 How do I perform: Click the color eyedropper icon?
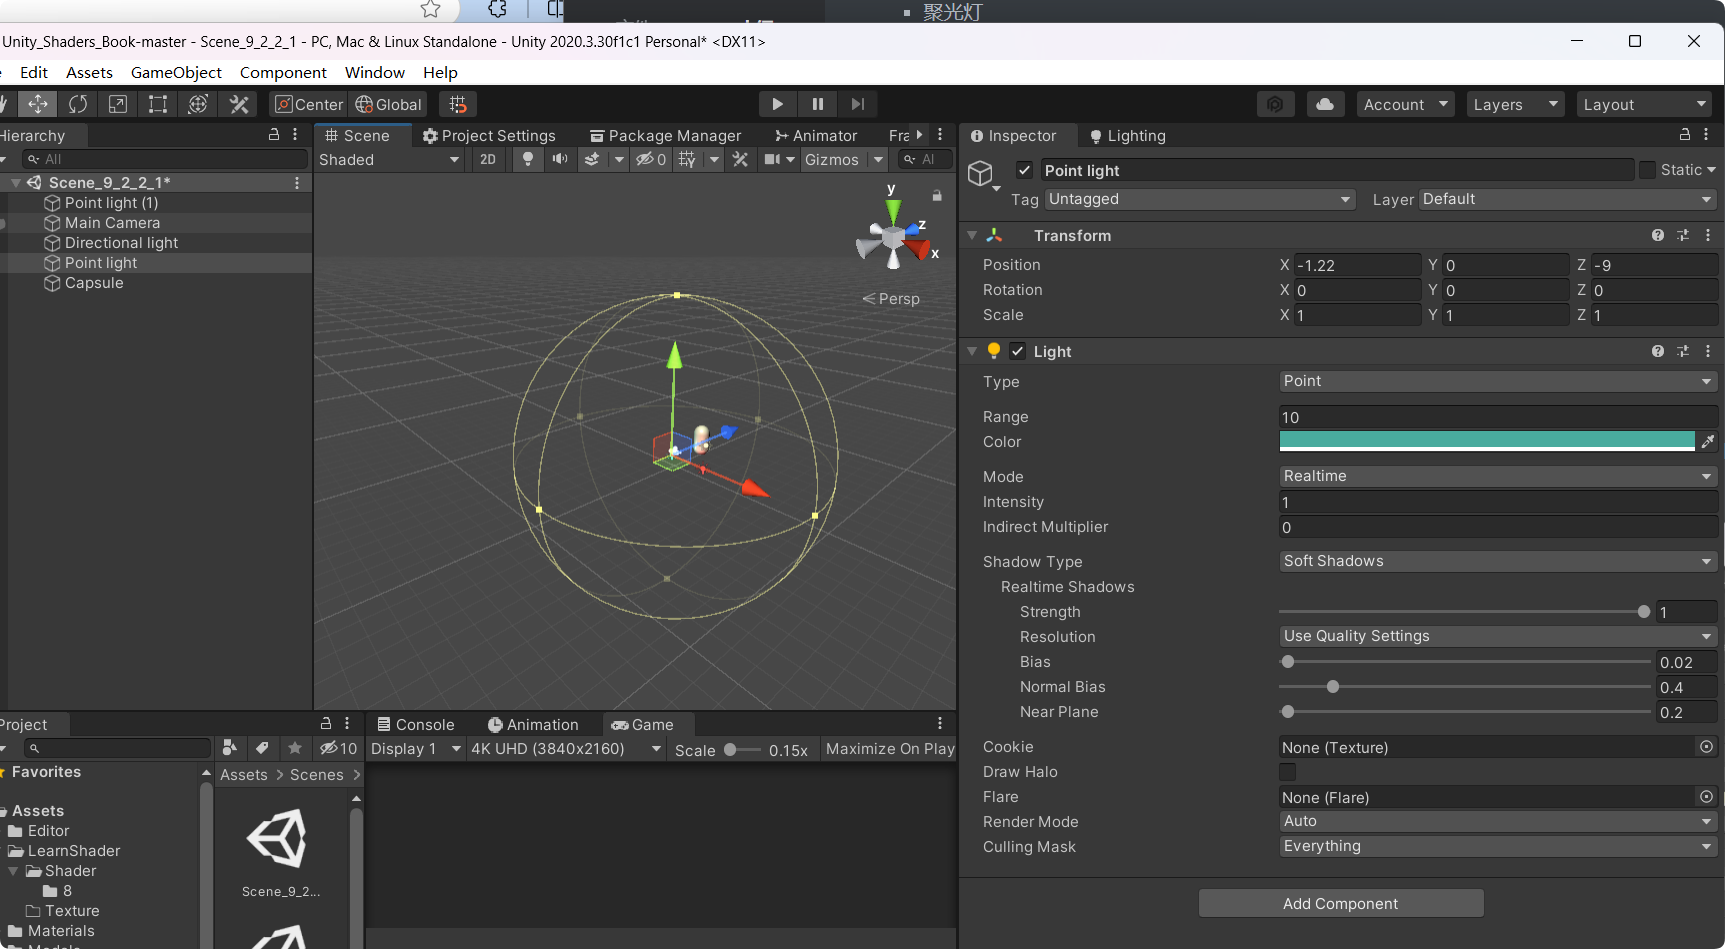tap(1708, 441)
